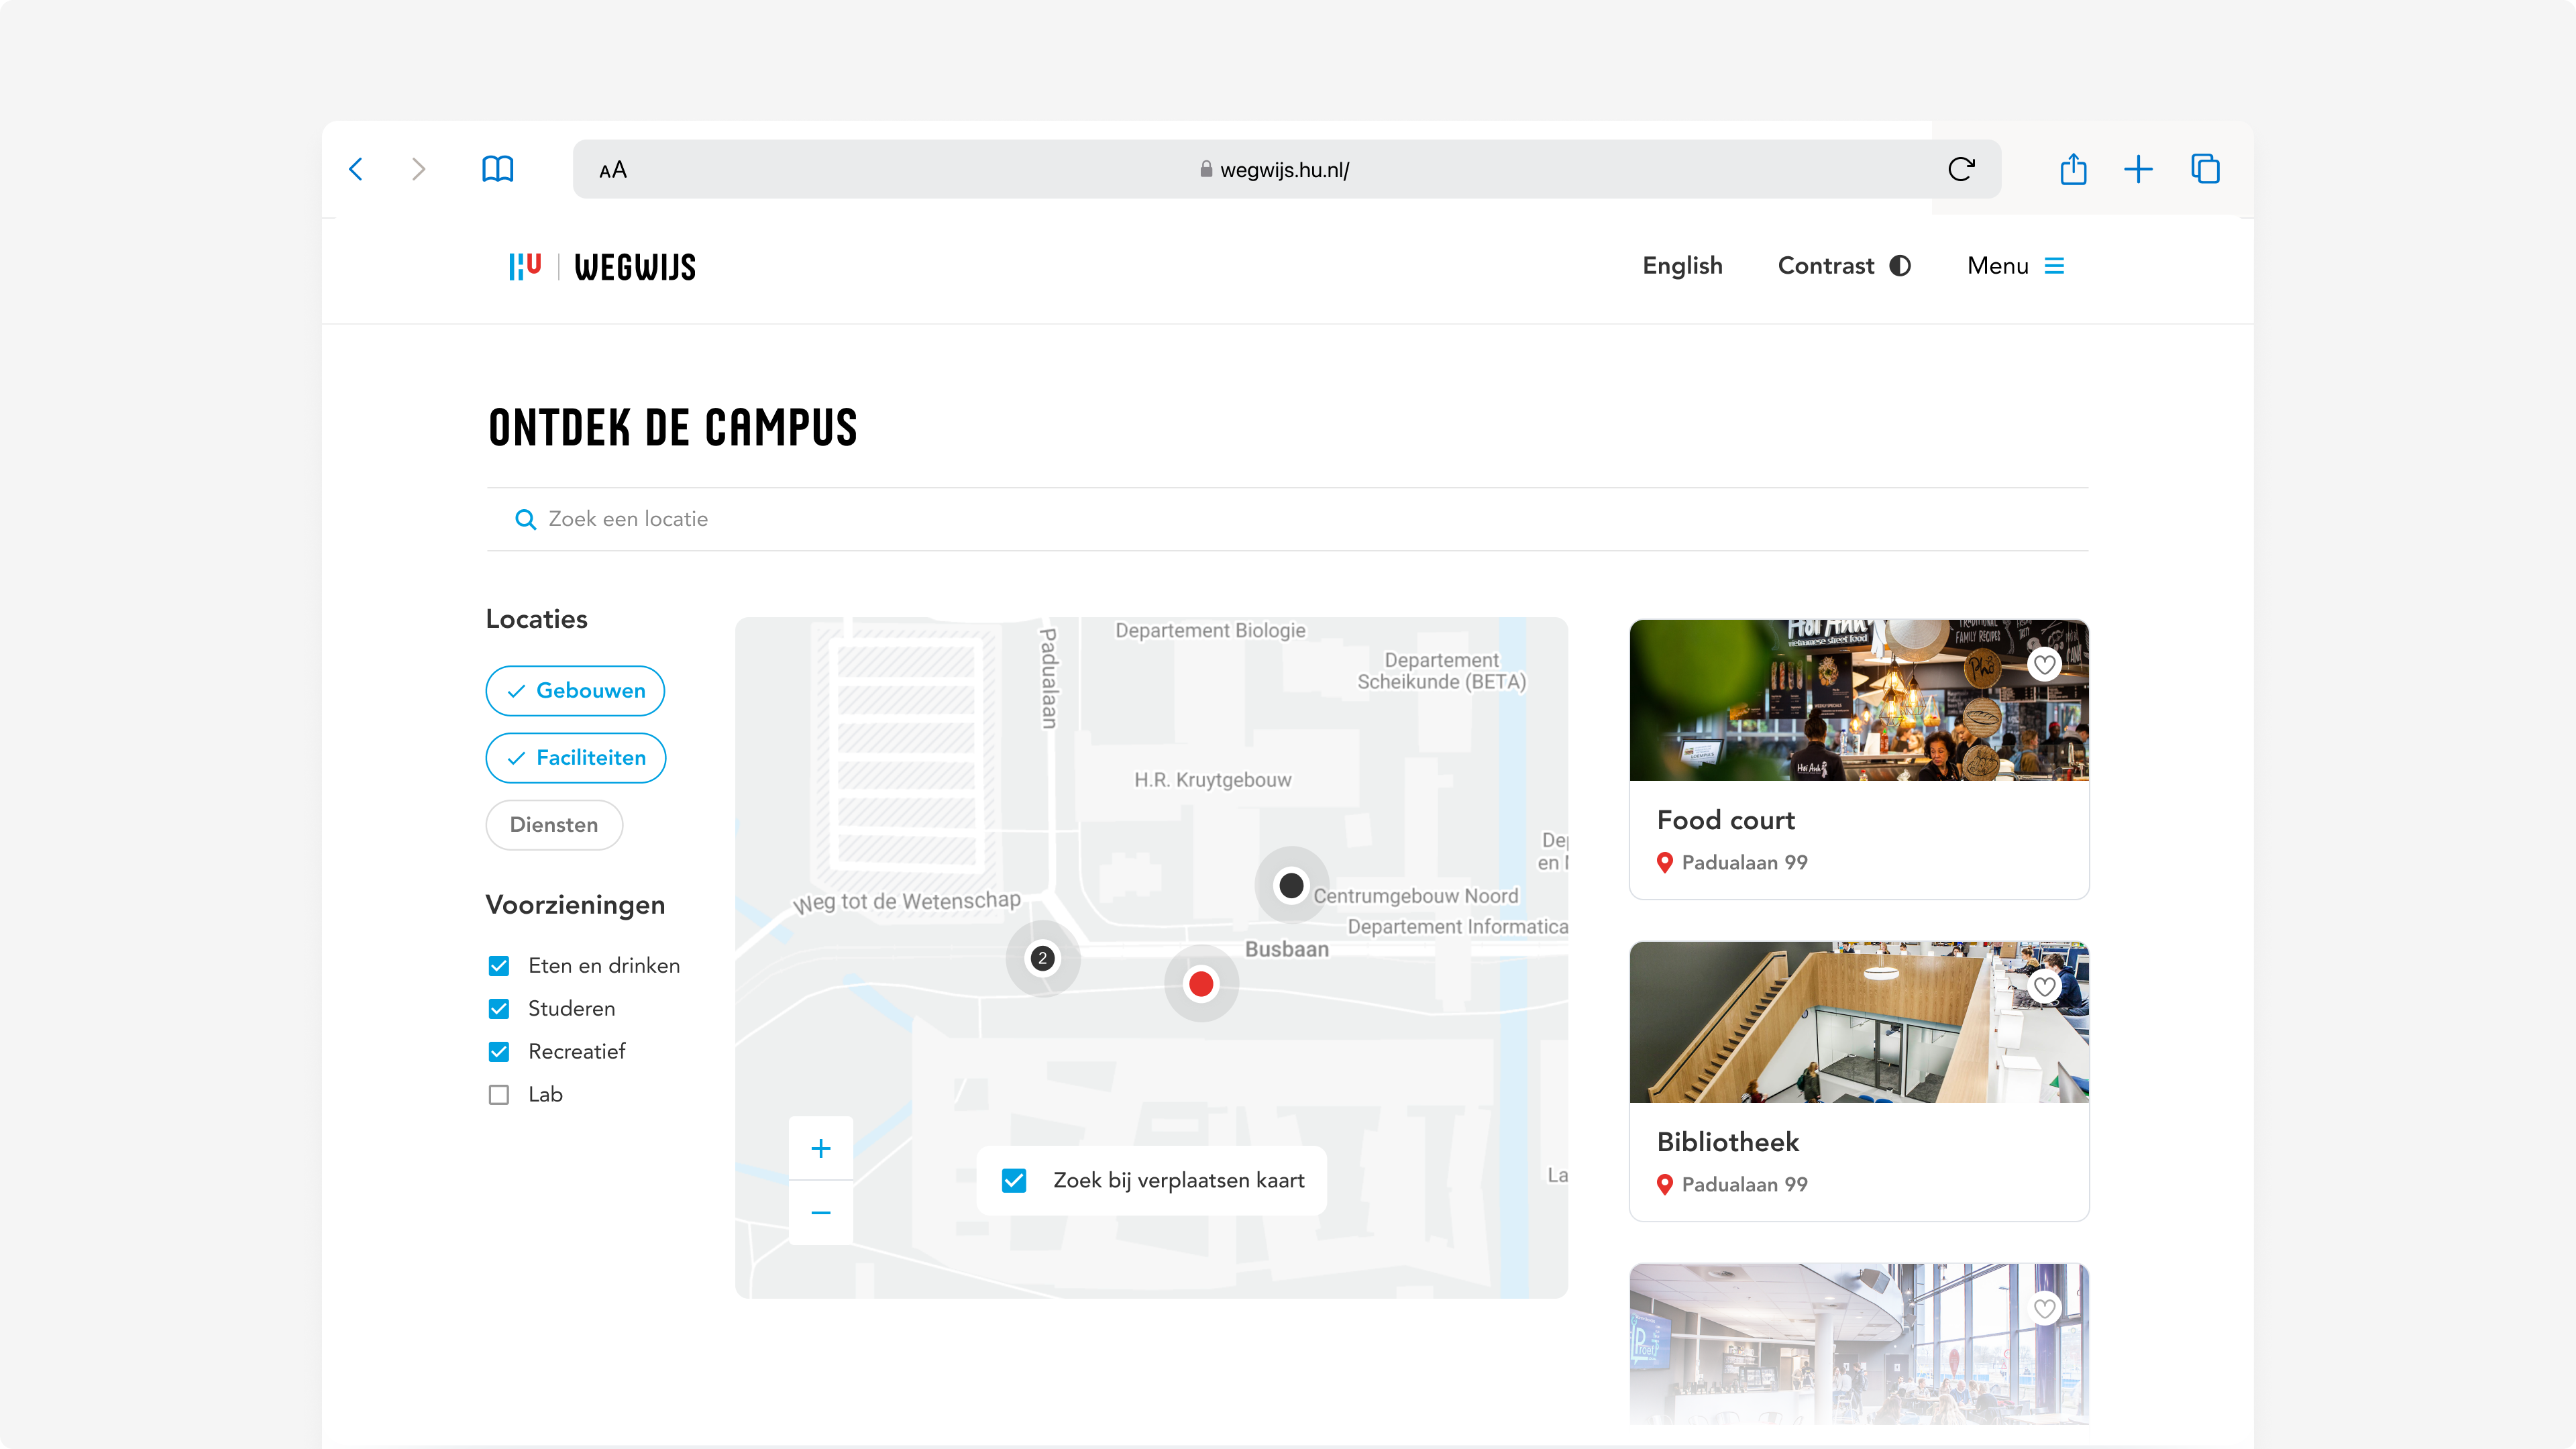Favorite the Bibliotheek card heart
Screen dimensions: 2576x1449
point(2045,987)
